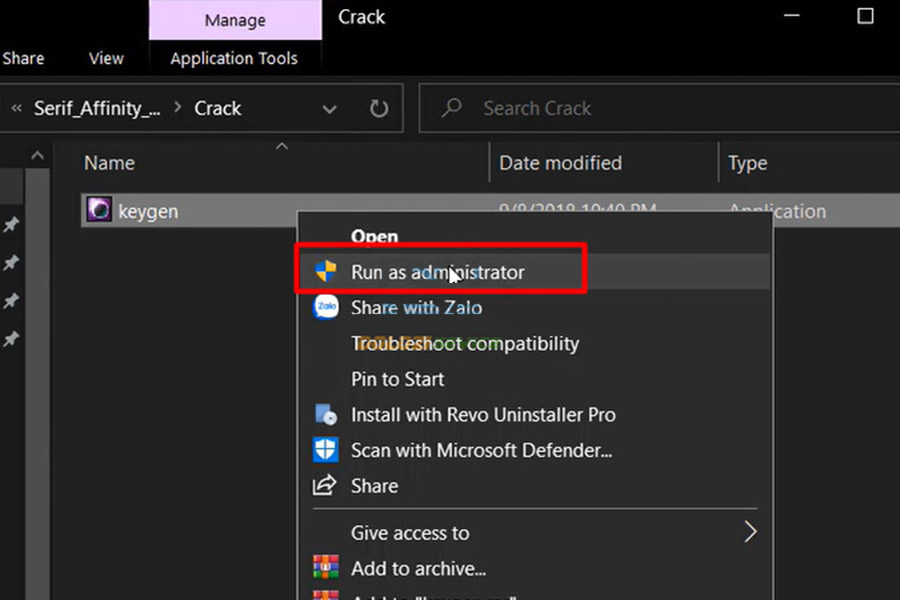Sort by the Date modified column
This screenshot has height=600, width=900.
point(560,163)
